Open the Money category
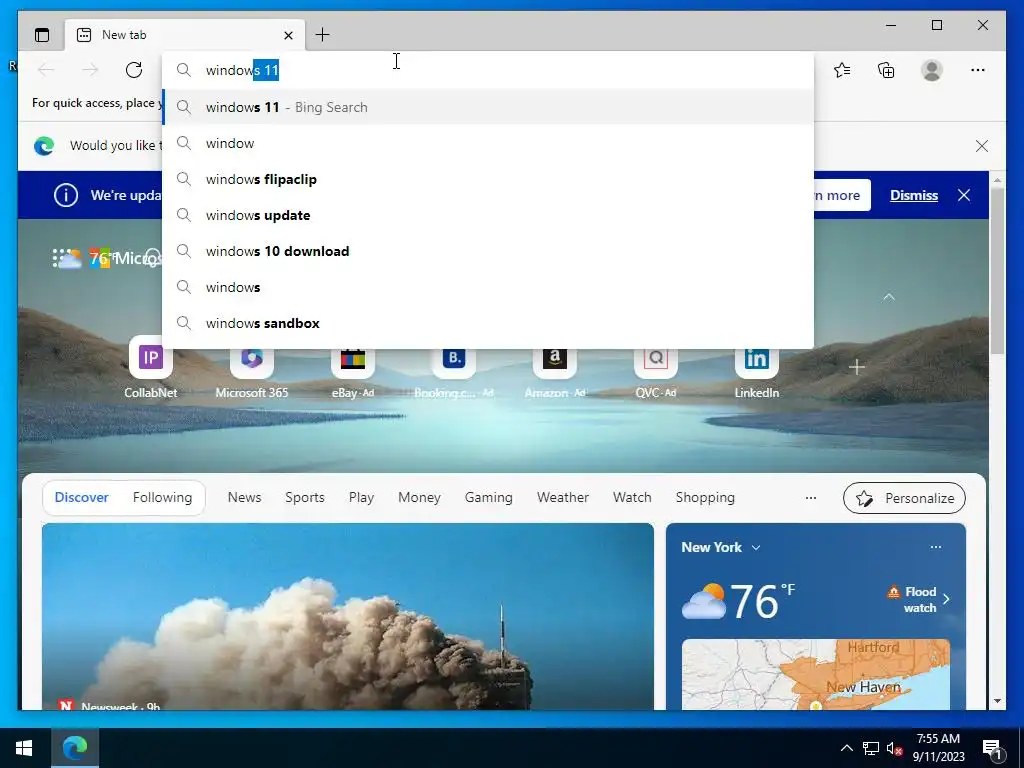Image resolution: width=1024 pixels, height=768 pixels. pos(419,498)
